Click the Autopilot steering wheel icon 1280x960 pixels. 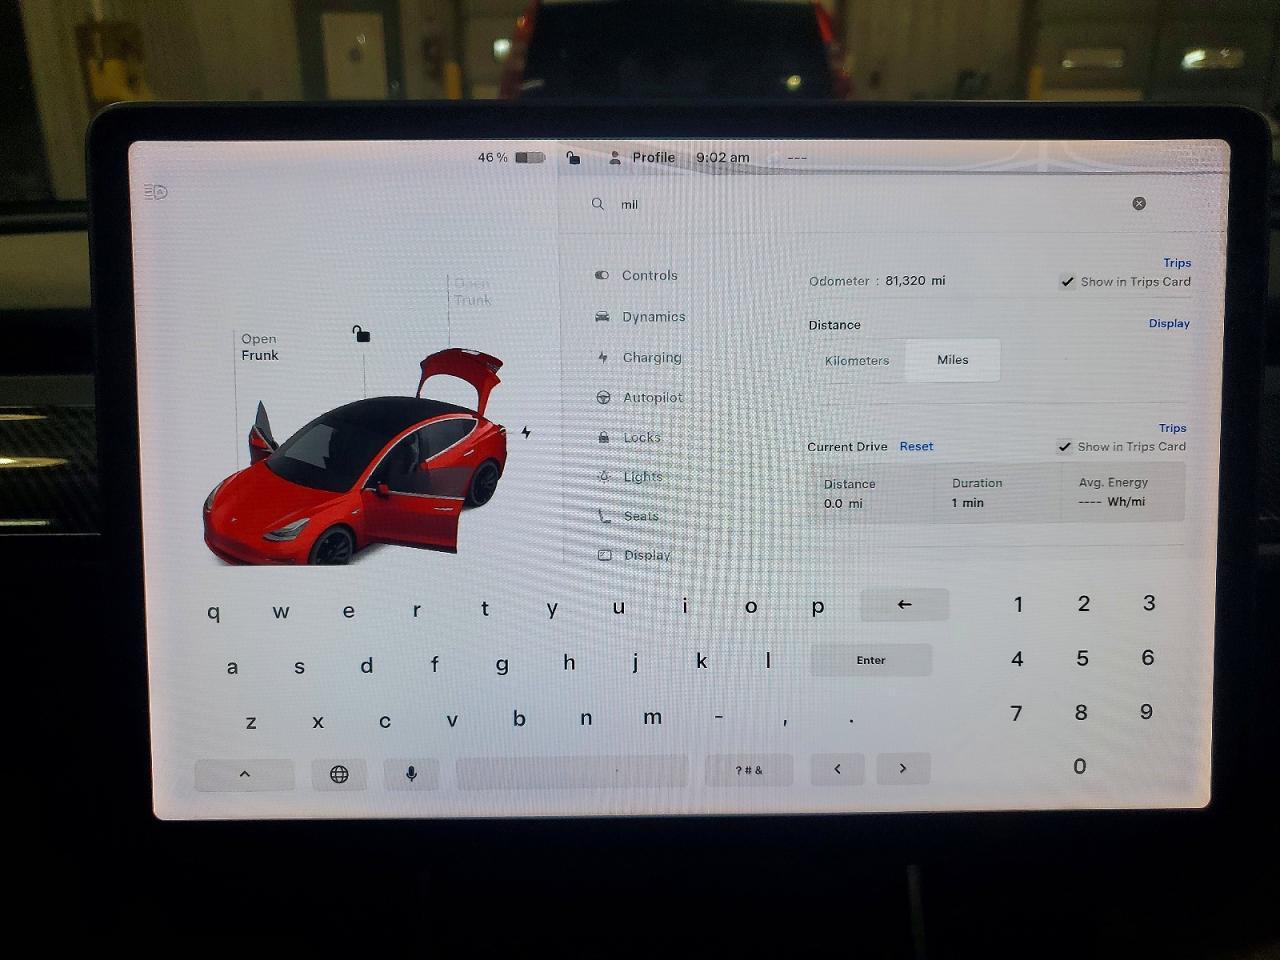click(603, 398)
